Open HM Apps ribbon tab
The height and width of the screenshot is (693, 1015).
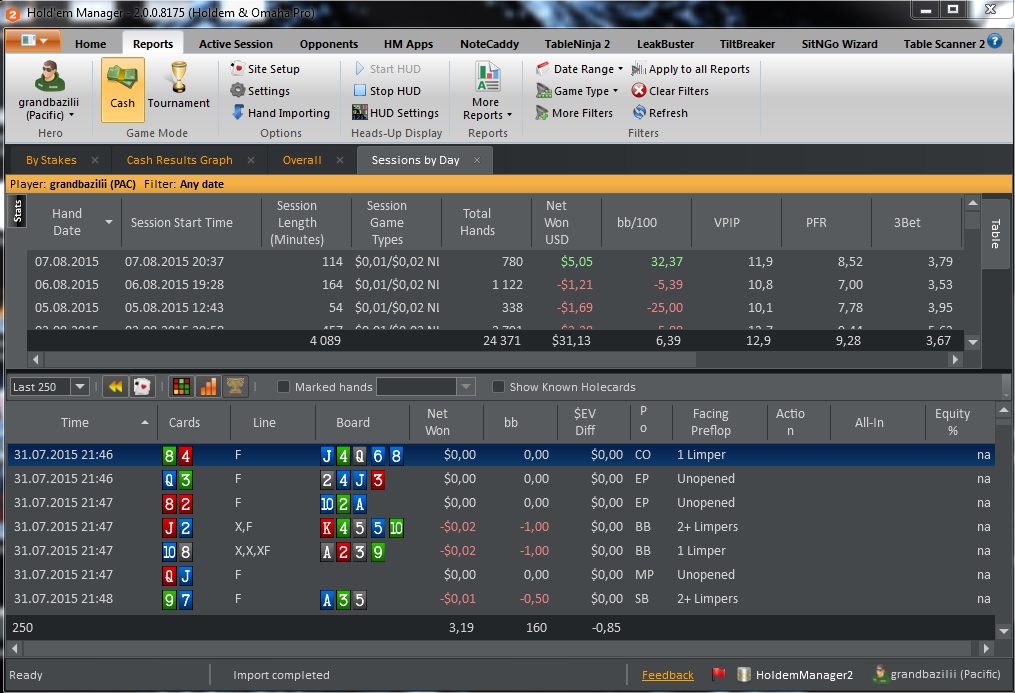coord(408,44)
